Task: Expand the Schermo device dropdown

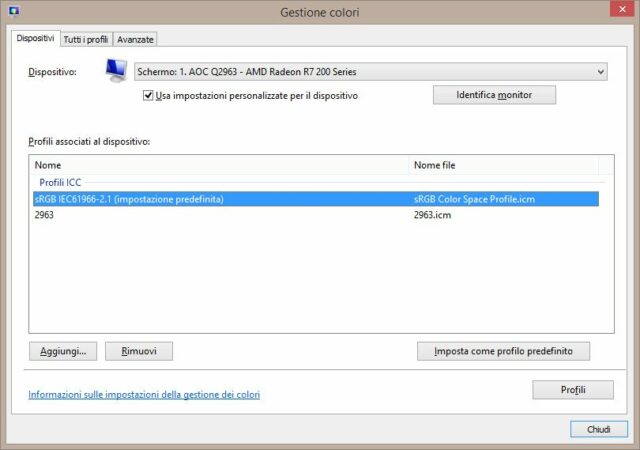Action: 370,72
